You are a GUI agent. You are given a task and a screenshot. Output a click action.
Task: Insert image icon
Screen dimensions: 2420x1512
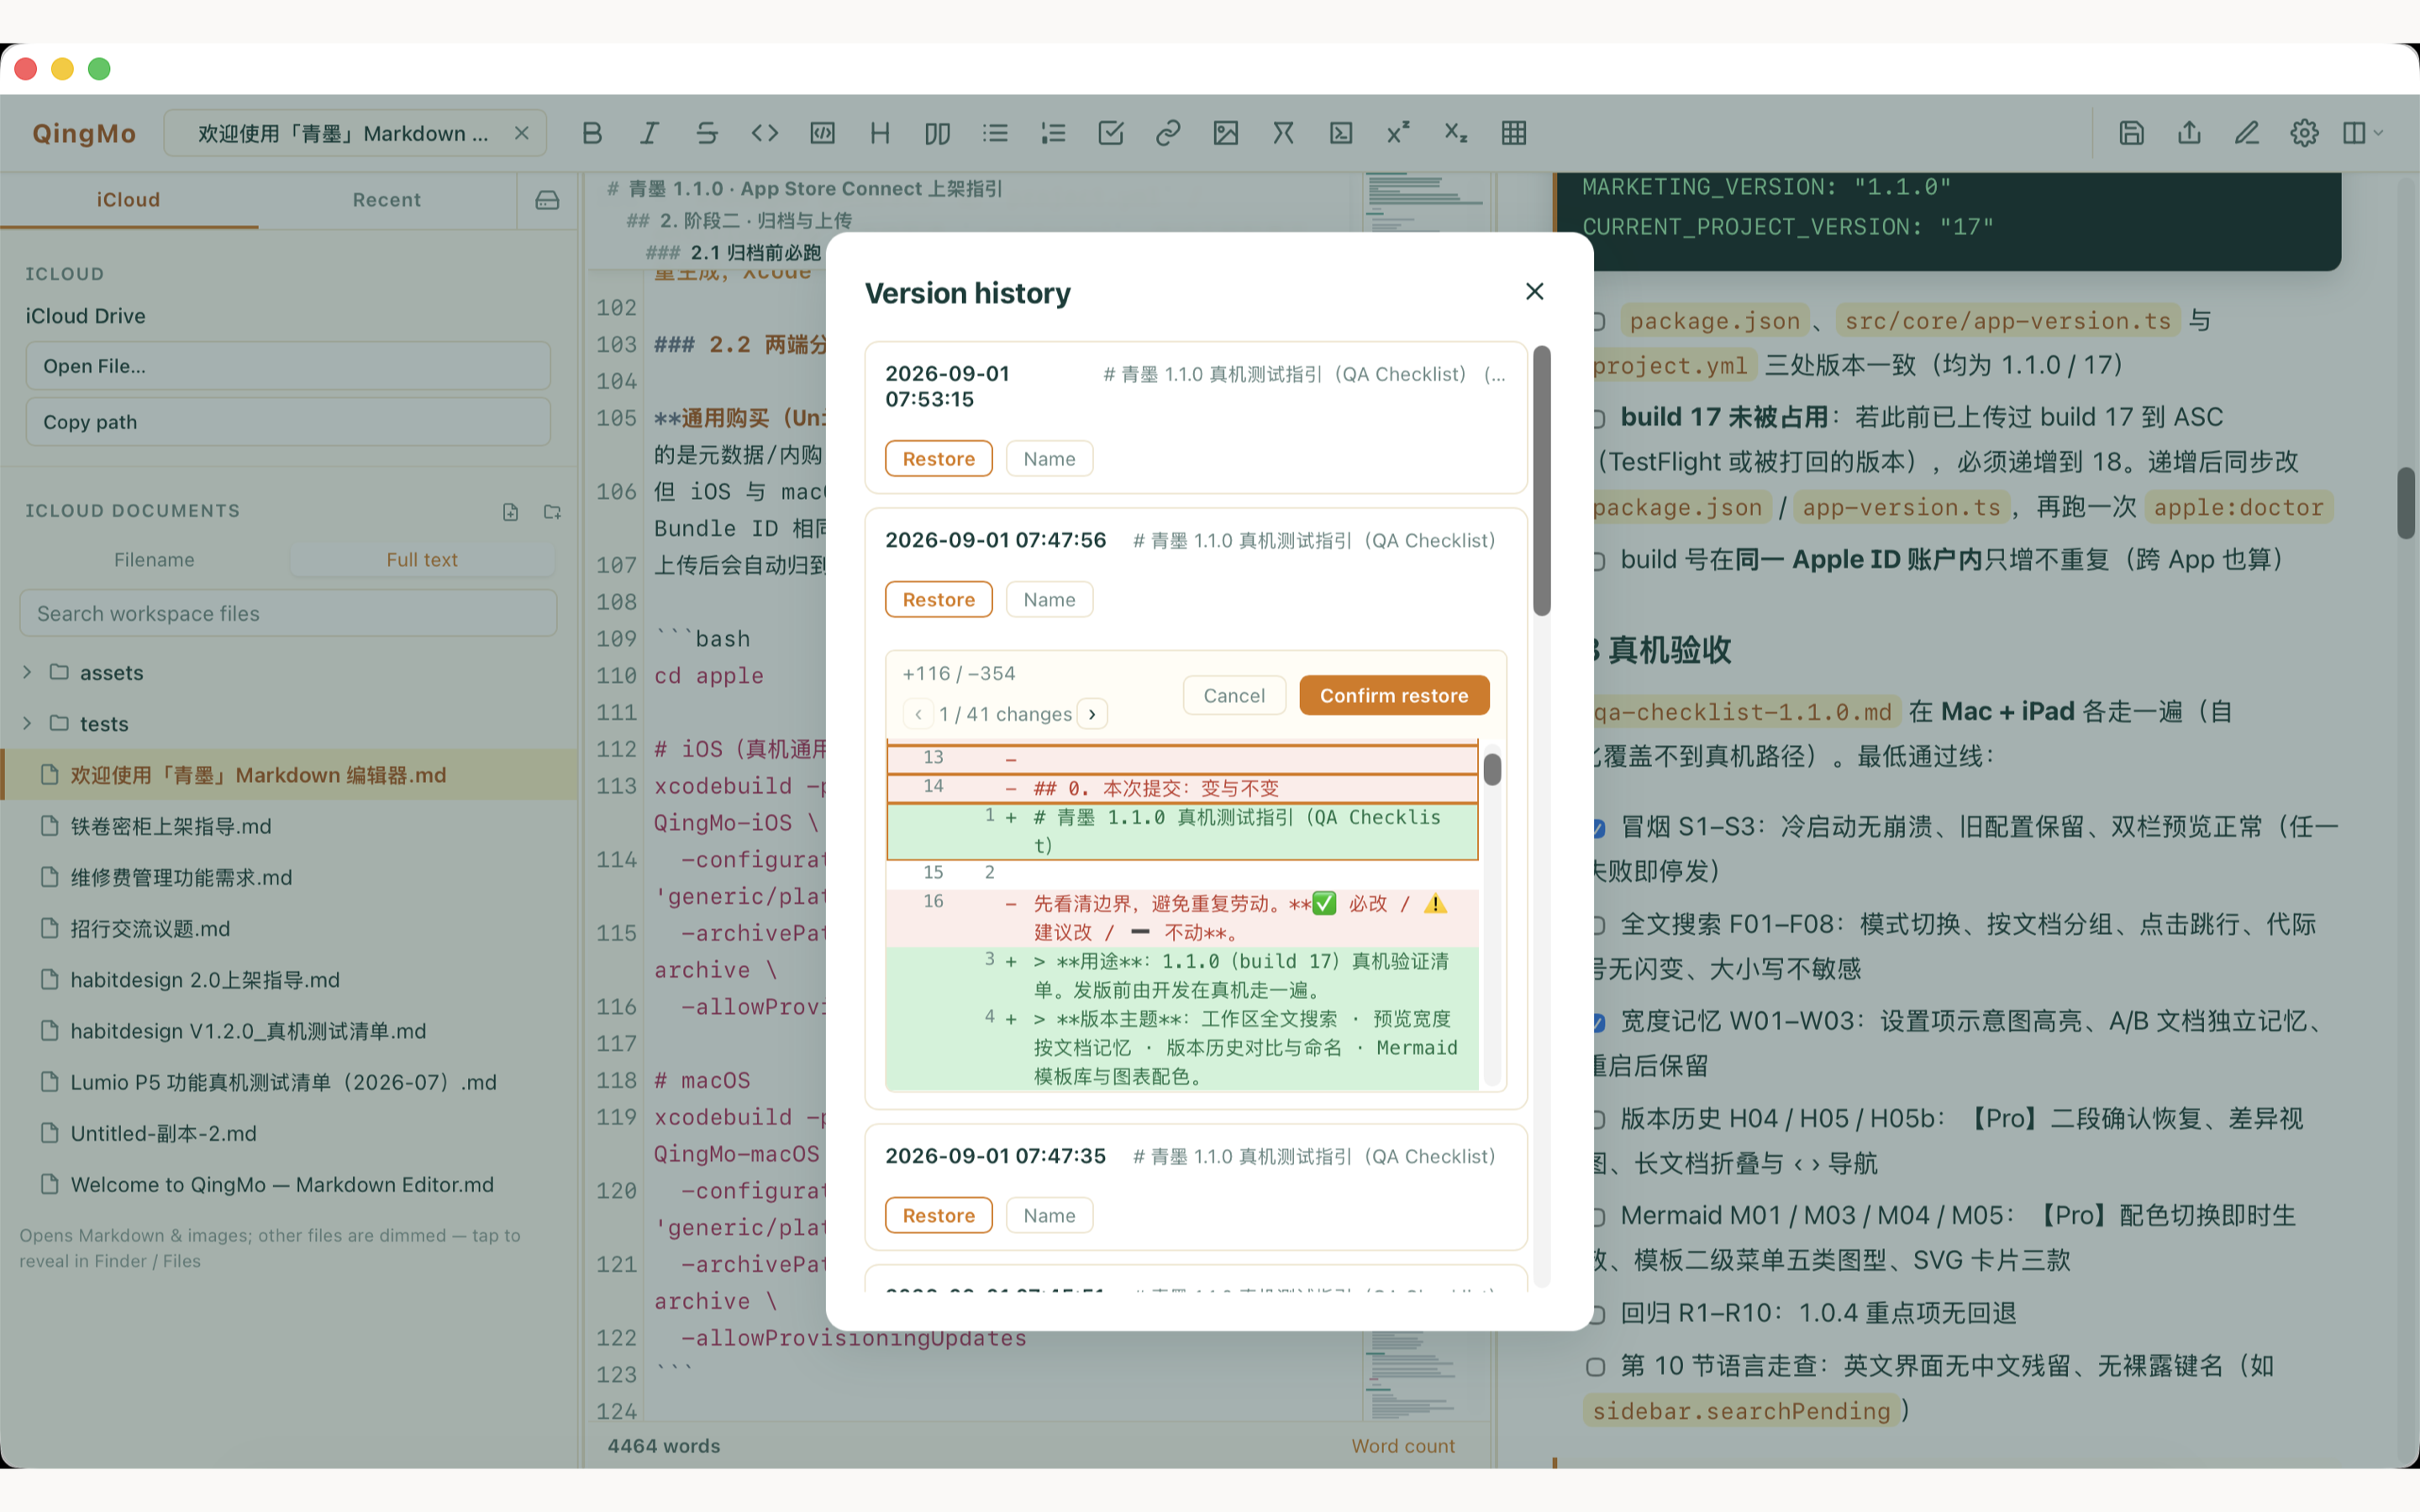[1226, 133]
